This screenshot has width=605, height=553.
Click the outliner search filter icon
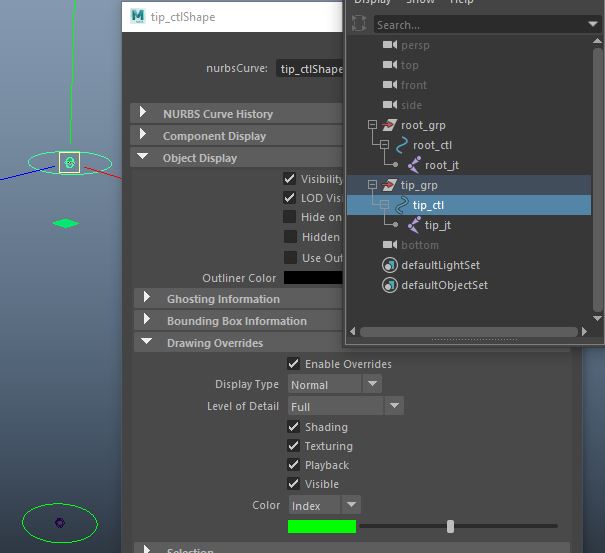pyautogui.click(x=360, y=24)
